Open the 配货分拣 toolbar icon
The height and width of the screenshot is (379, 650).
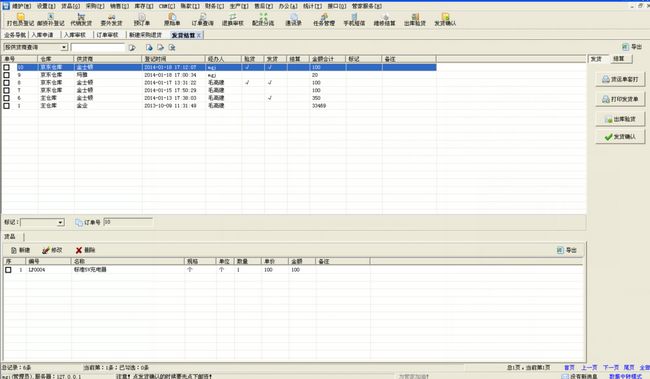263,19
